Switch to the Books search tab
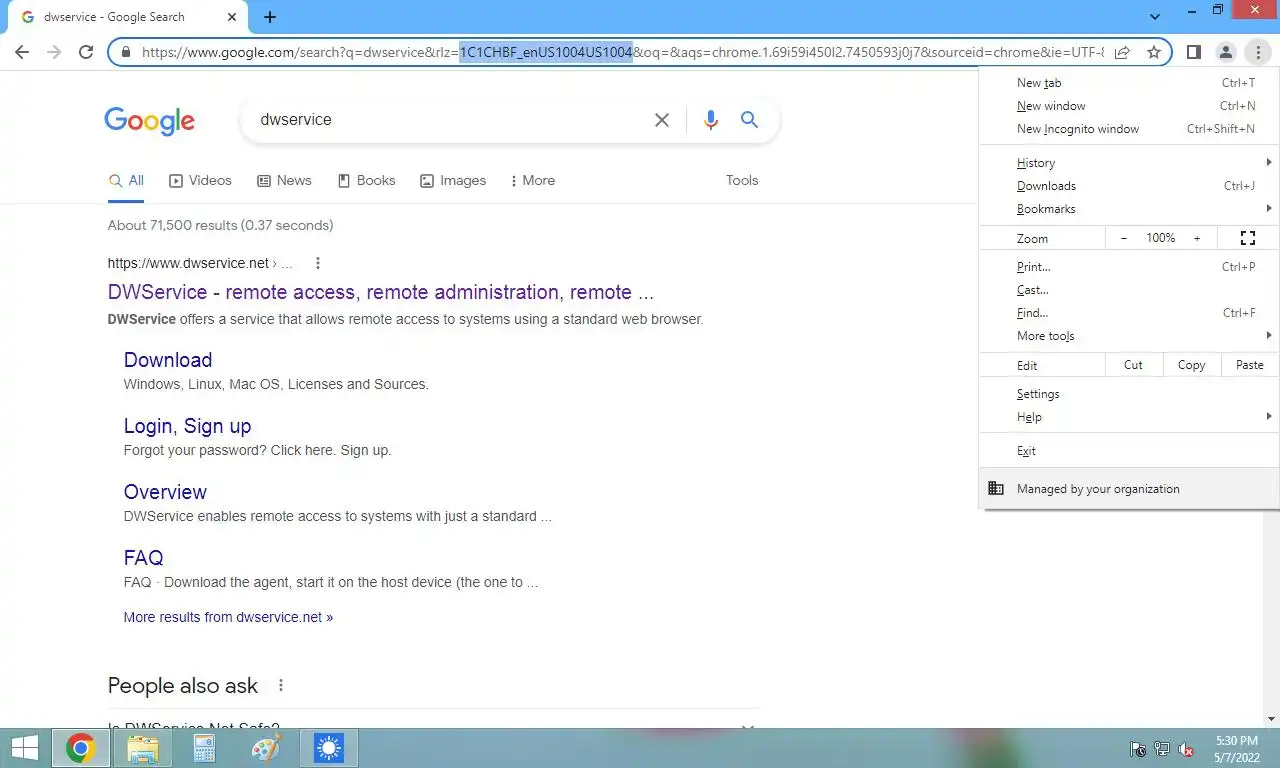The height and width of the screenshot is (768, 1280). click(x=366, y=181)
